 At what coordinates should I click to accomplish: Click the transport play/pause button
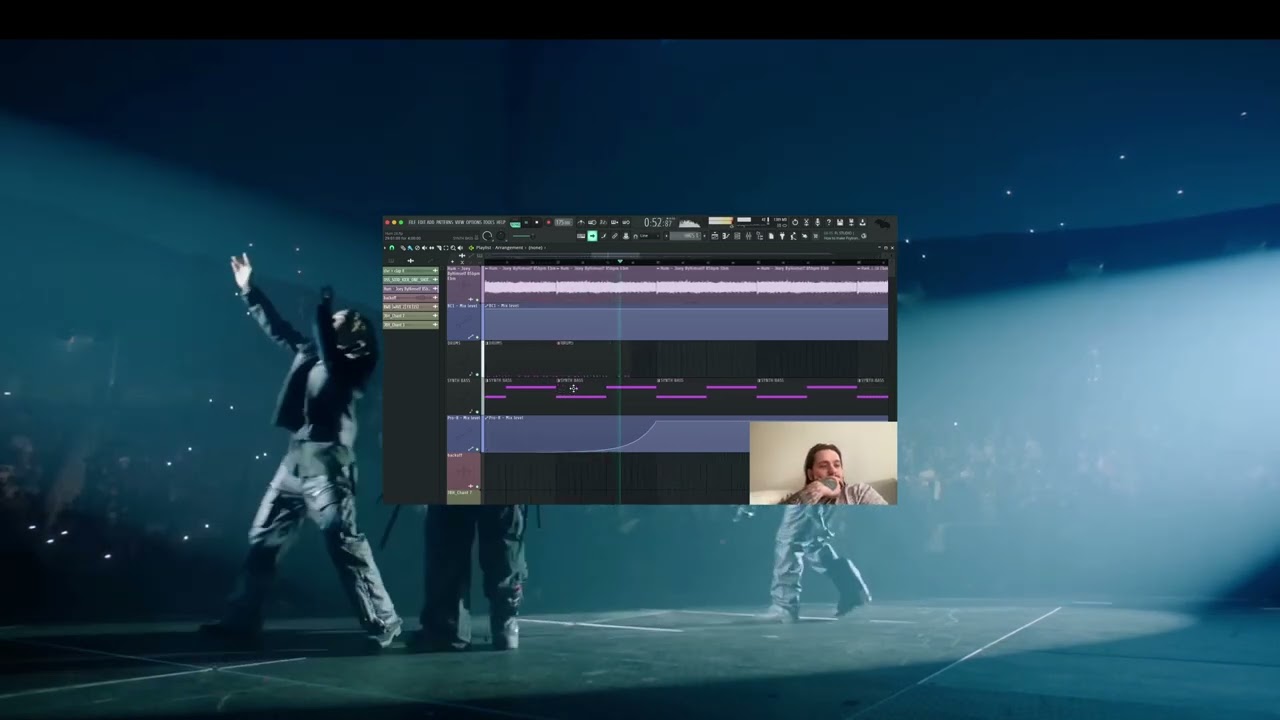point(526,222)
